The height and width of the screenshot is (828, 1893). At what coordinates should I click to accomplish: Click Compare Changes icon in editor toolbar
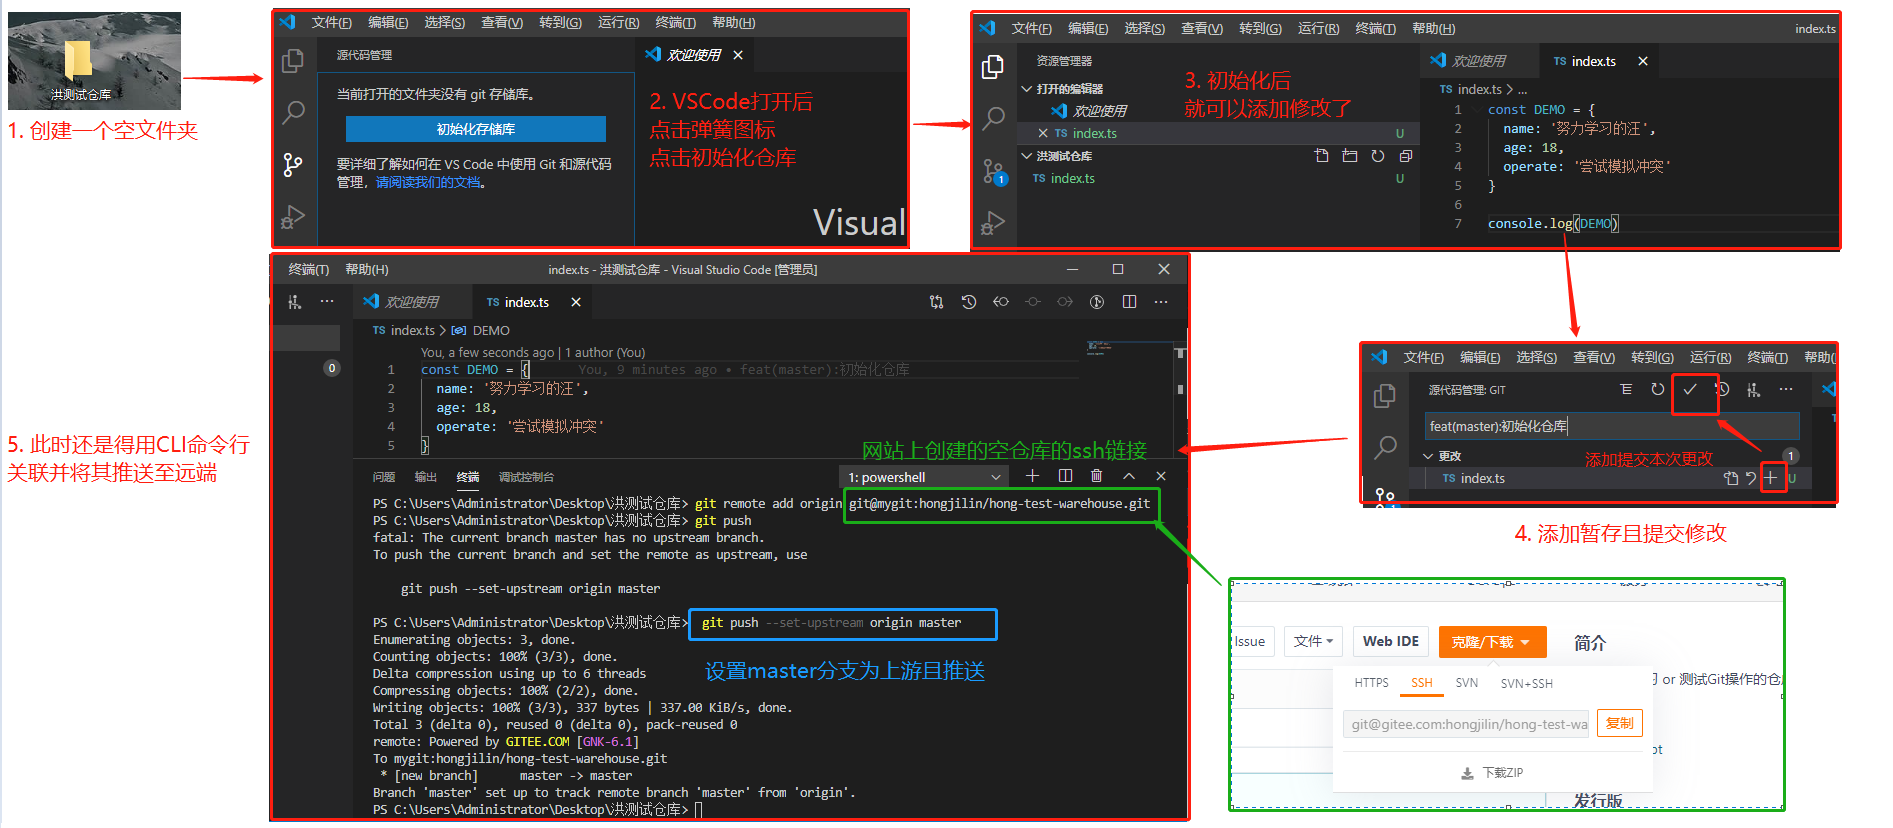click(936, 302)
